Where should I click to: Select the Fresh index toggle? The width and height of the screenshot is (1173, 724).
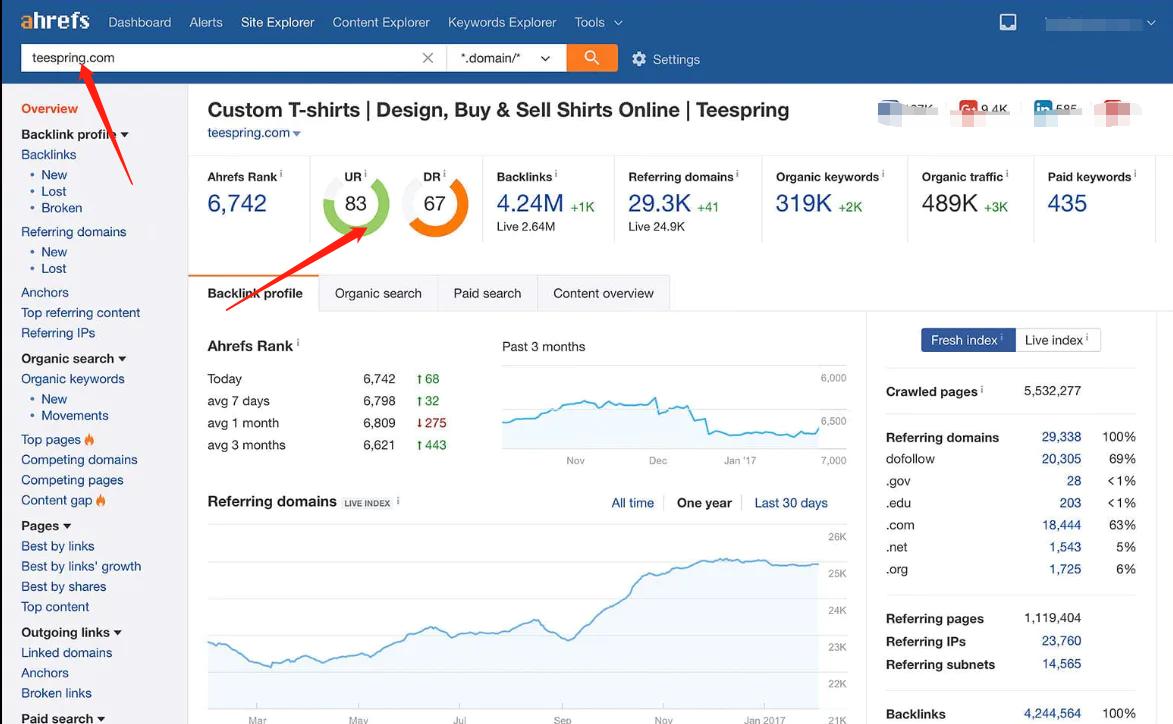967,340
